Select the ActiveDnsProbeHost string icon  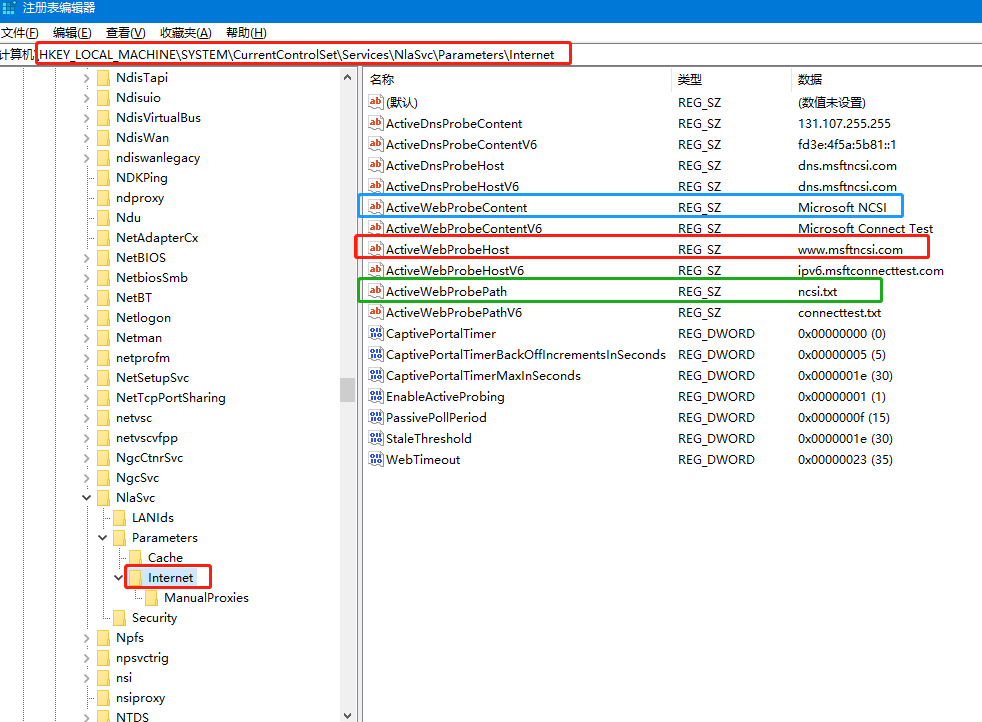[375, 165]
